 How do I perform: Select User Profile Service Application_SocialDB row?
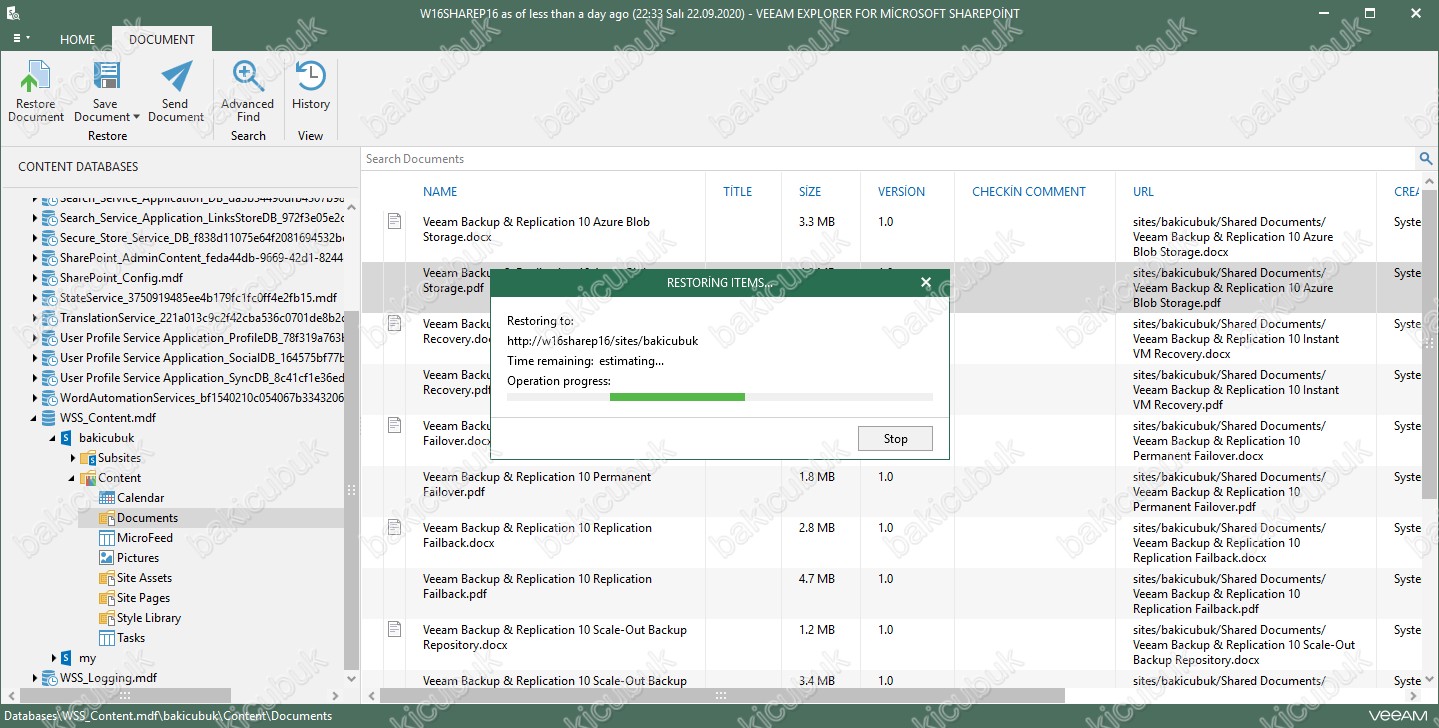(202, 358)
